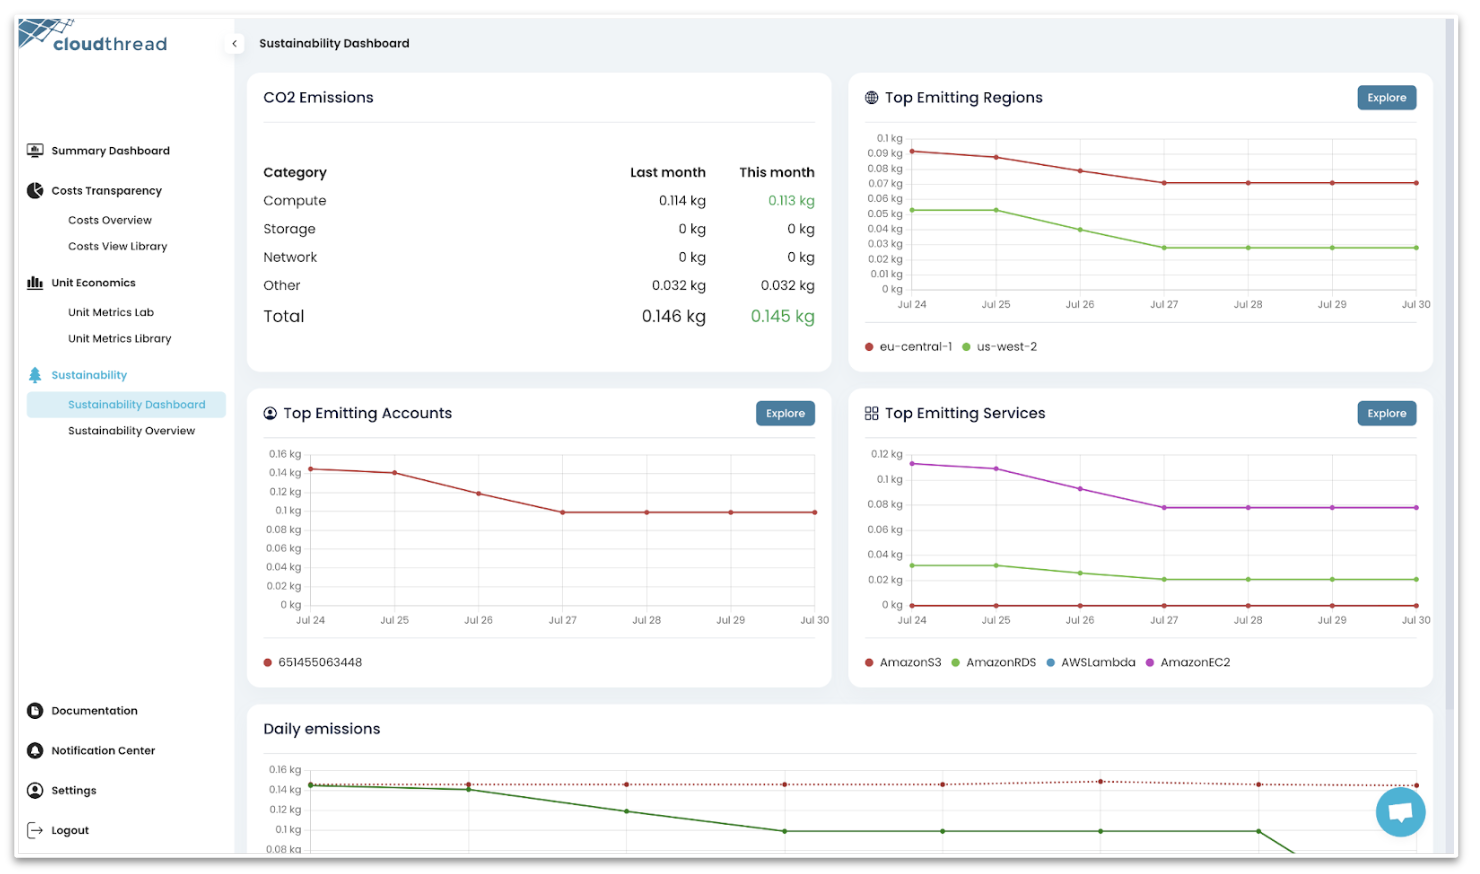The width and height of the screenshot is (1480, 874).
Task: Click the Costs Transparency pie chart icon
Action: [35, 191]
